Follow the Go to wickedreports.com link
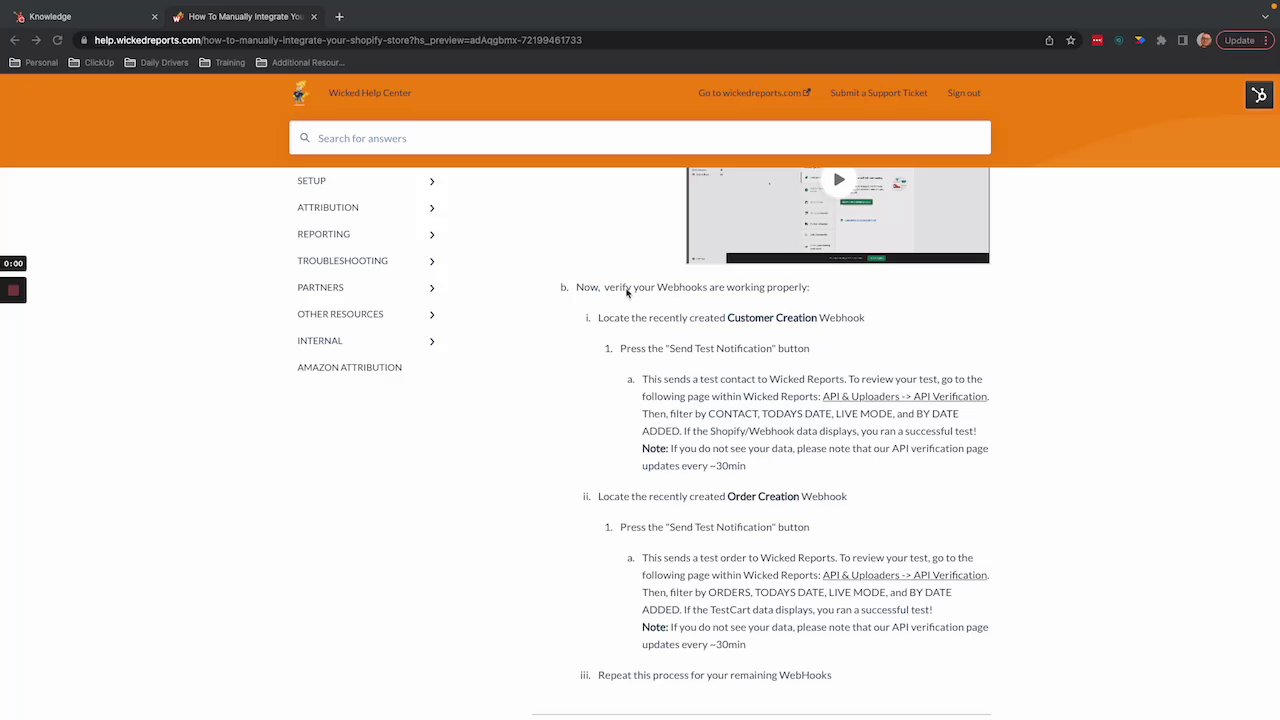Screen dimensions: 1280x720 [754, 93]
